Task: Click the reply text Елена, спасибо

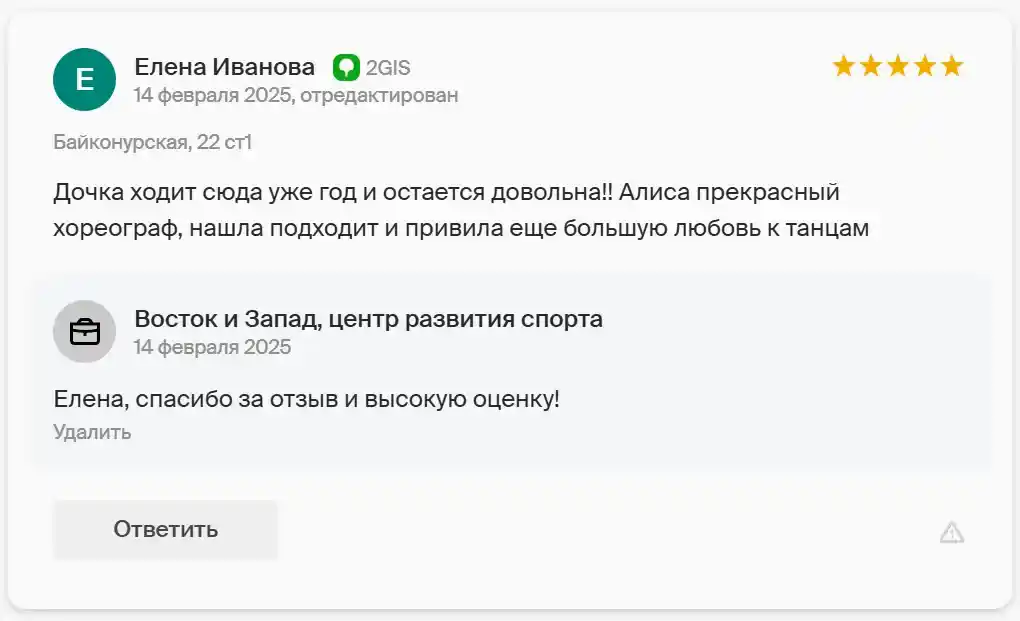Action: coord(306,399)
